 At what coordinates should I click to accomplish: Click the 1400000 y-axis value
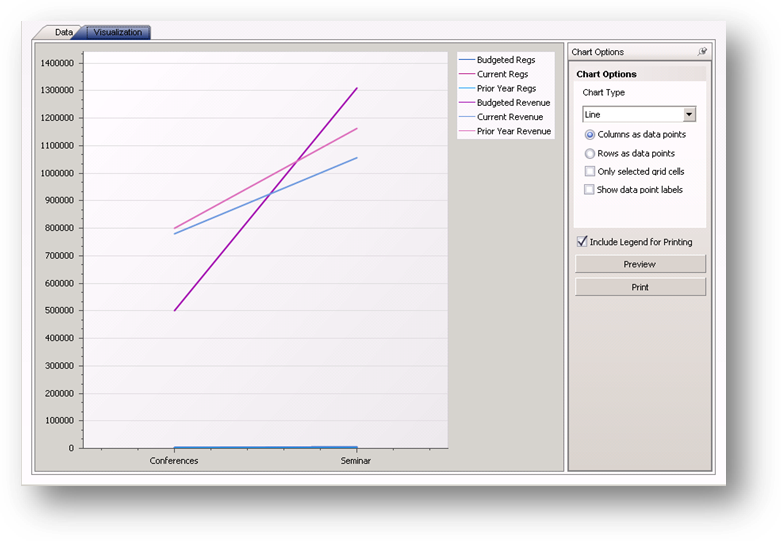pos(57,63)
